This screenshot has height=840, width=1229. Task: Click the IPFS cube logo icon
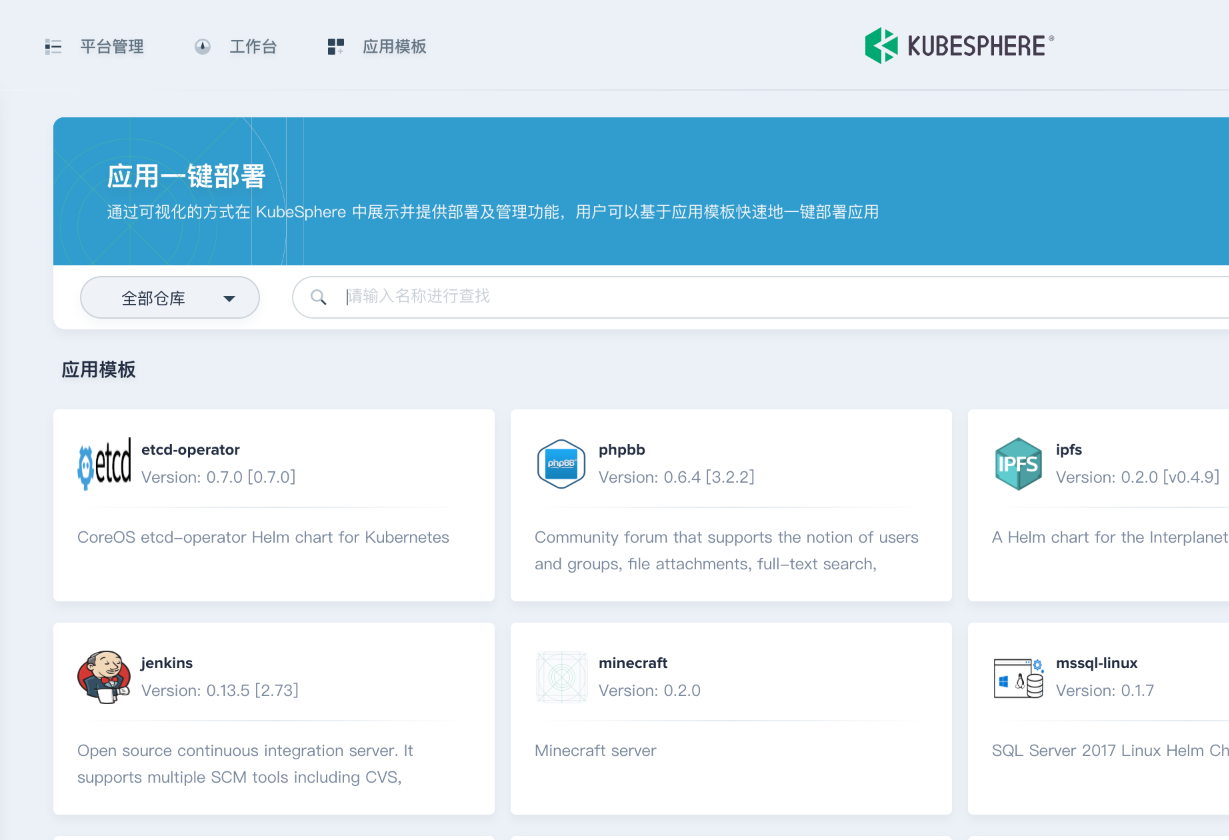[1018, 464]
